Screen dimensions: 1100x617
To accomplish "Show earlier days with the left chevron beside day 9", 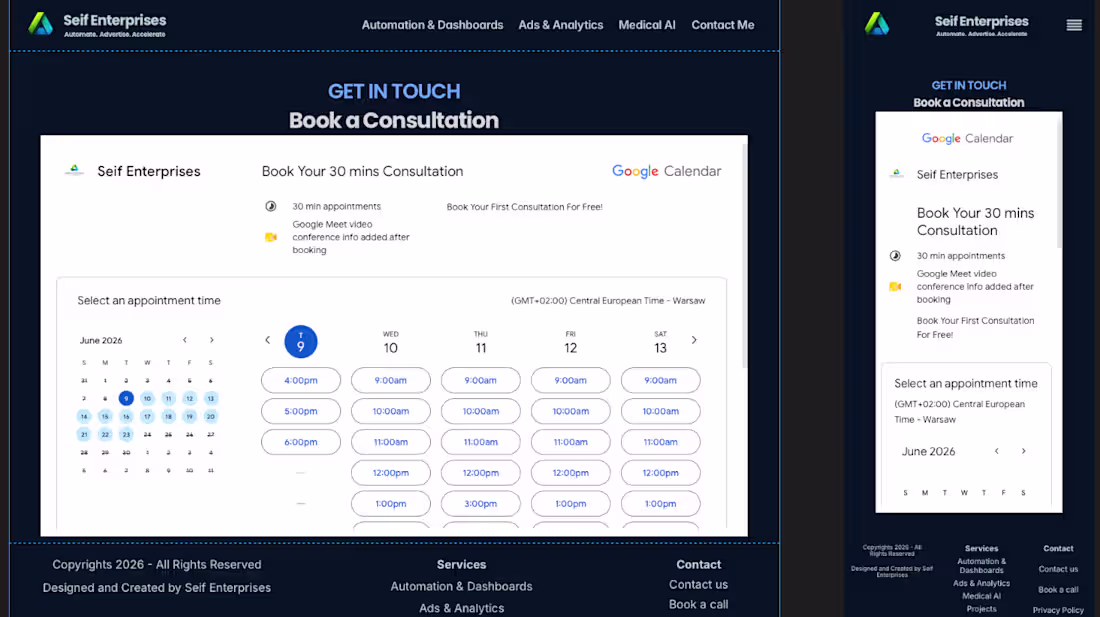I will [x=267, y=340].
